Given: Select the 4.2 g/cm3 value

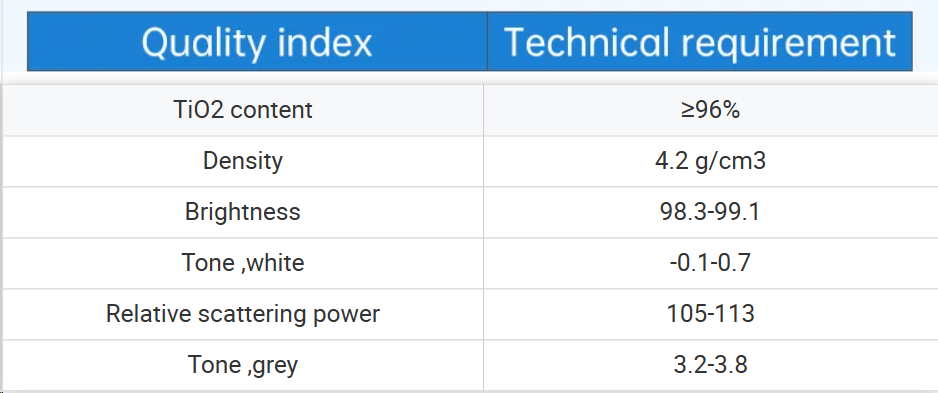Looking at the screenshot, I should pyautogui.click(x=711, y=161).
